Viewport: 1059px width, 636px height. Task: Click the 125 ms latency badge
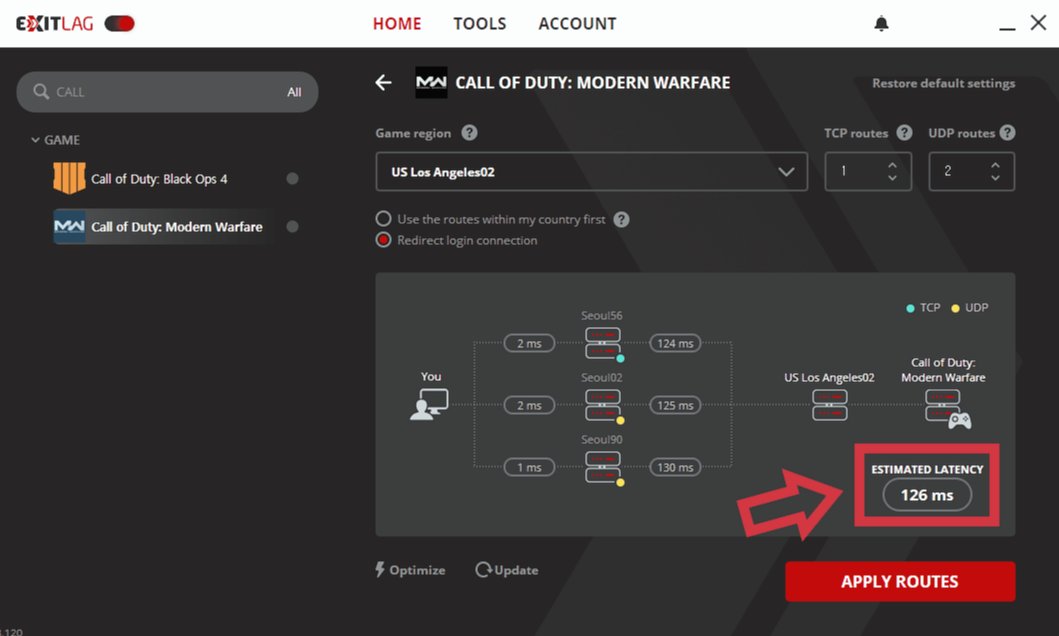pyautogui.click(x=675, y=405)
